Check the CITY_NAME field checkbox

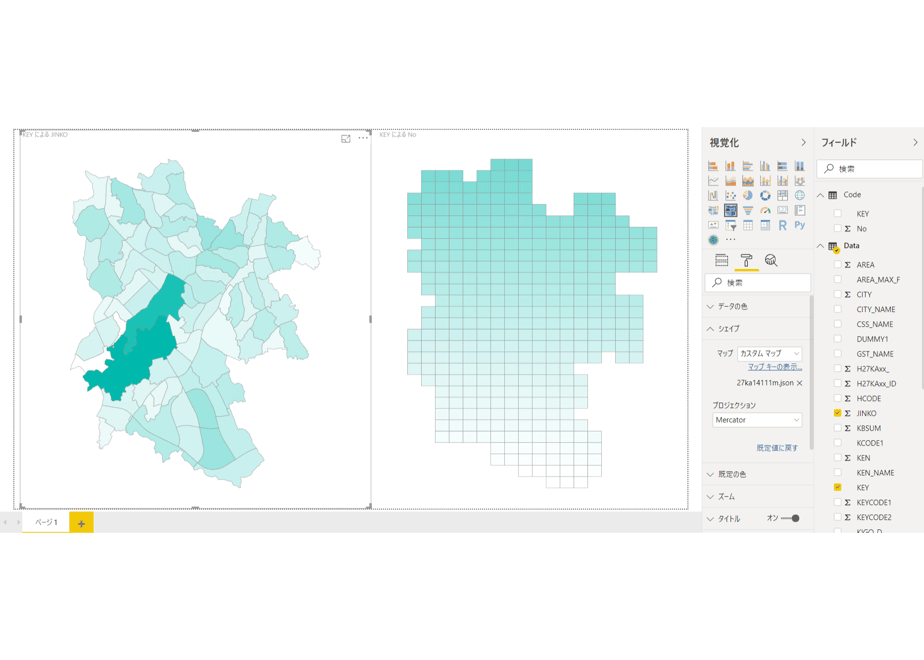[x=837, y=309]
